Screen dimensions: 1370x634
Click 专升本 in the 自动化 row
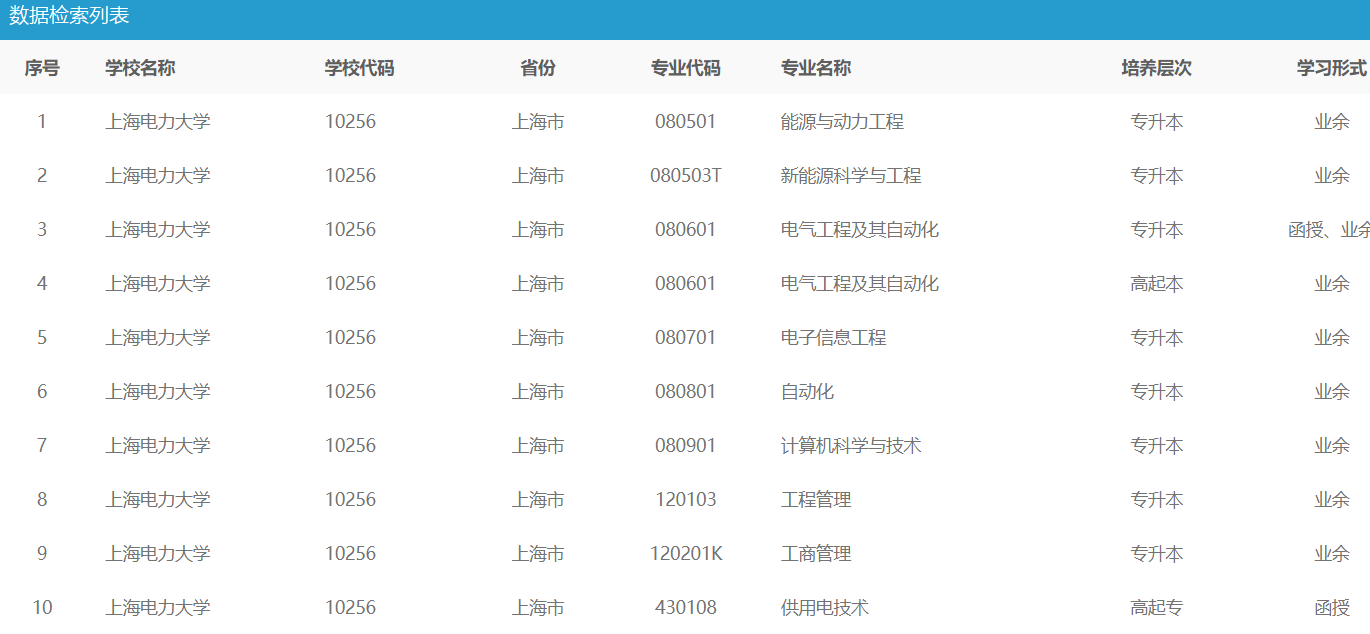tap(1157, 392)
